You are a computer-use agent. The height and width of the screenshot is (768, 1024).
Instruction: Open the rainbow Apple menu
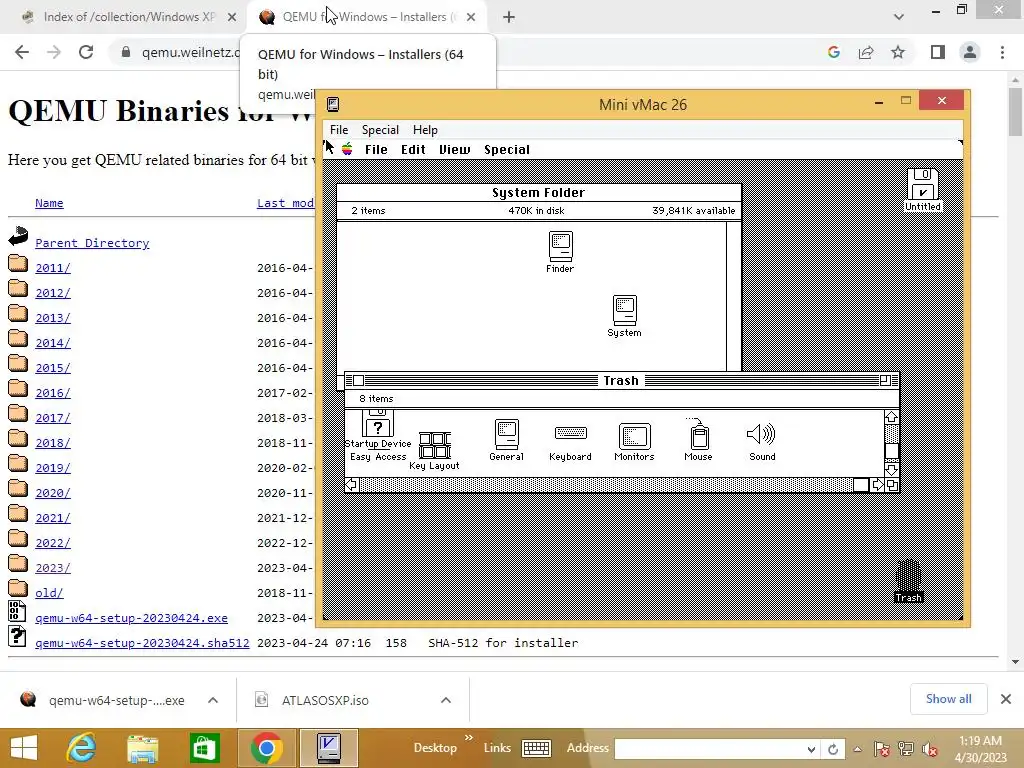[x=347, y=149]
